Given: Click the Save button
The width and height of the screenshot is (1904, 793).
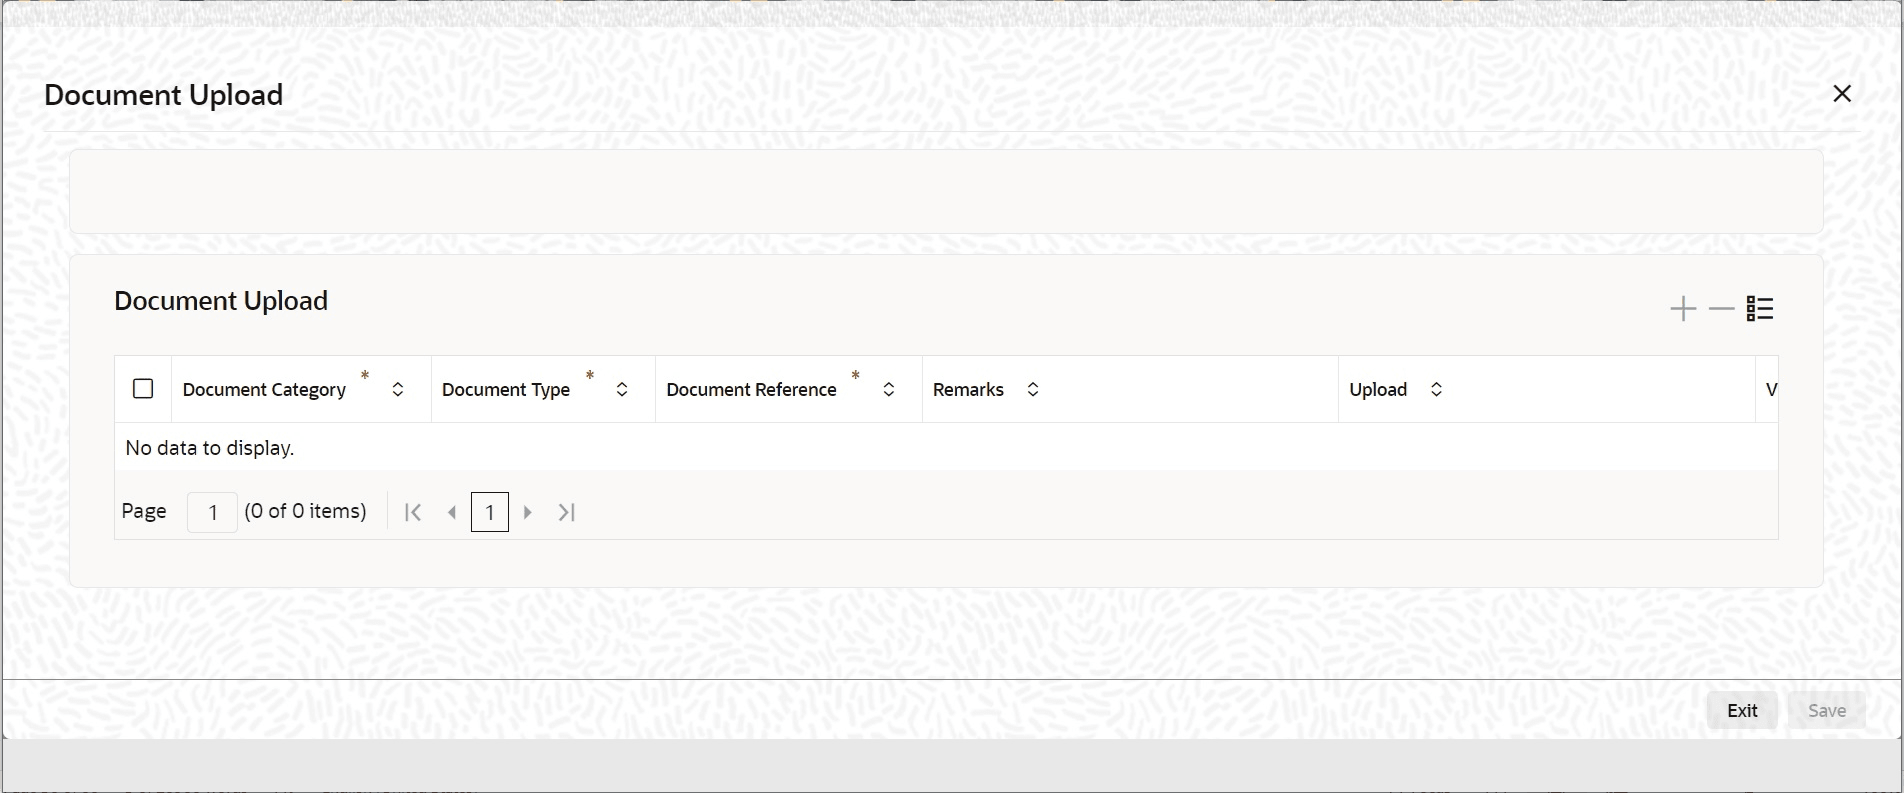Looking at the screenshot, I should pos(1826,711).
